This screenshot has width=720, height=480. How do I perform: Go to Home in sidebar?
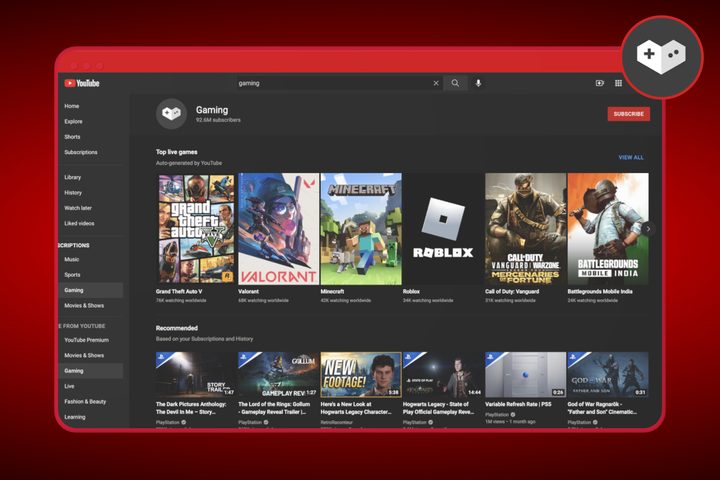pos(72,106)
